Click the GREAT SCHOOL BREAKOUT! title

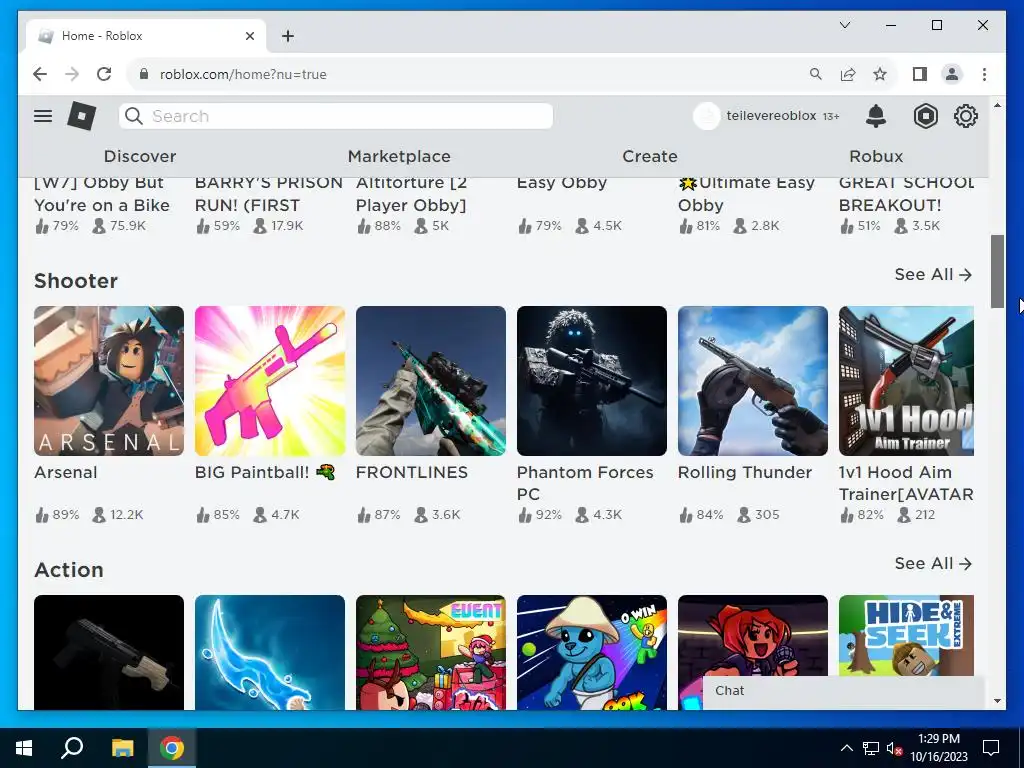point(906,194)
